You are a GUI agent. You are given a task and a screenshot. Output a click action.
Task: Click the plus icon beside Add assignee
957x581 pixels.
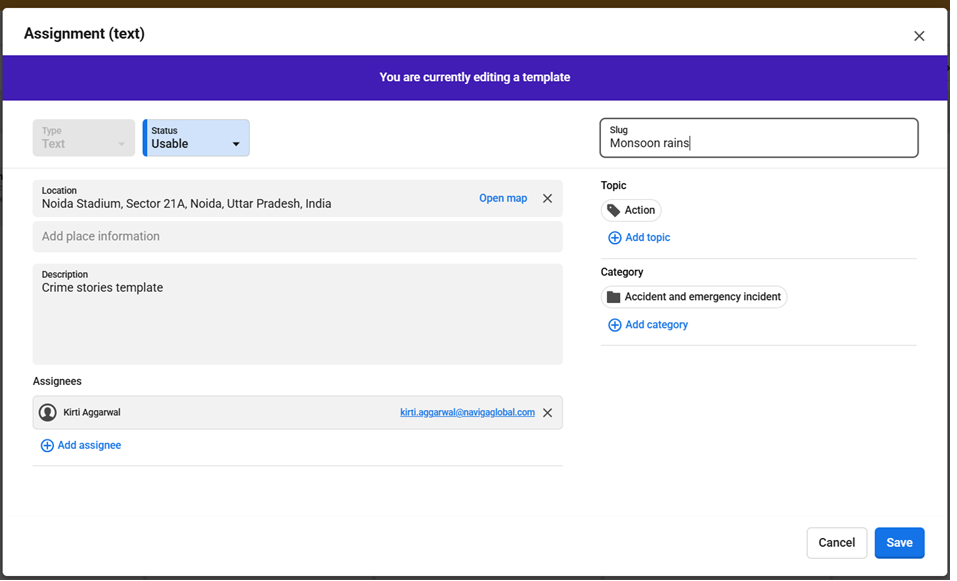click(x=47, y=446)
